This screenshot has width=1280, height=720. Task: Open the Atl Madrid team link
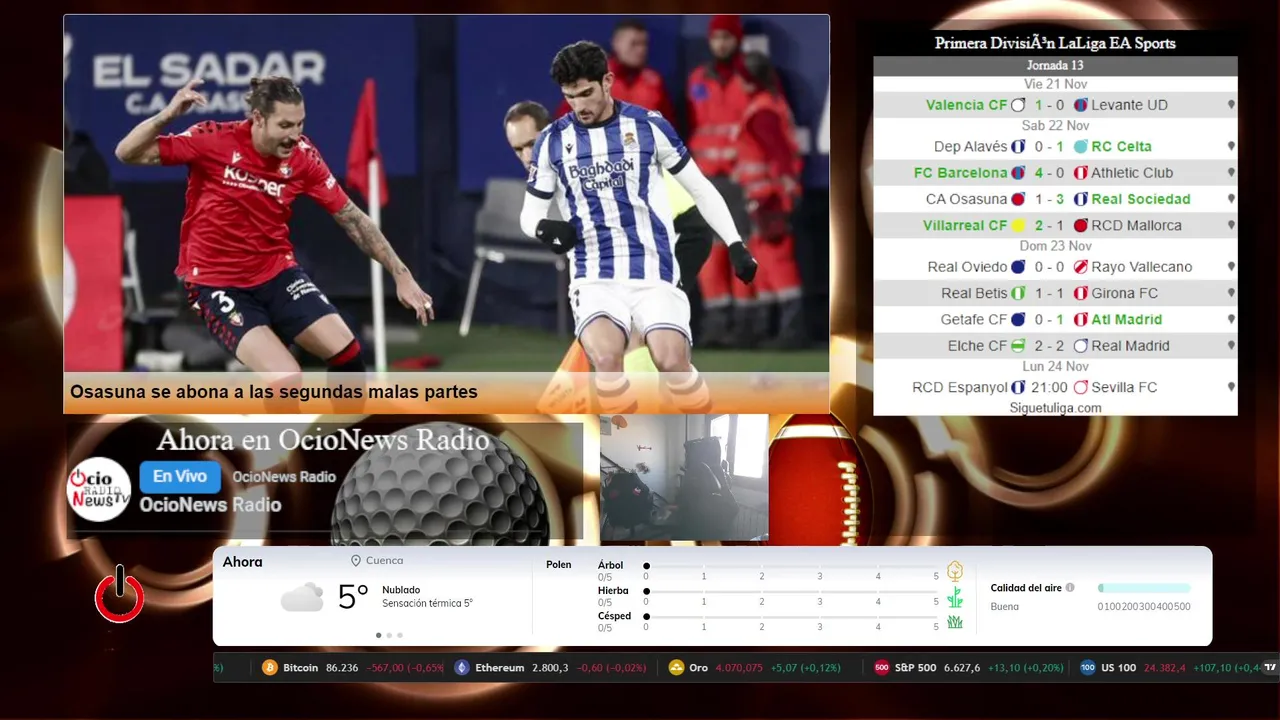[1127, 320]
